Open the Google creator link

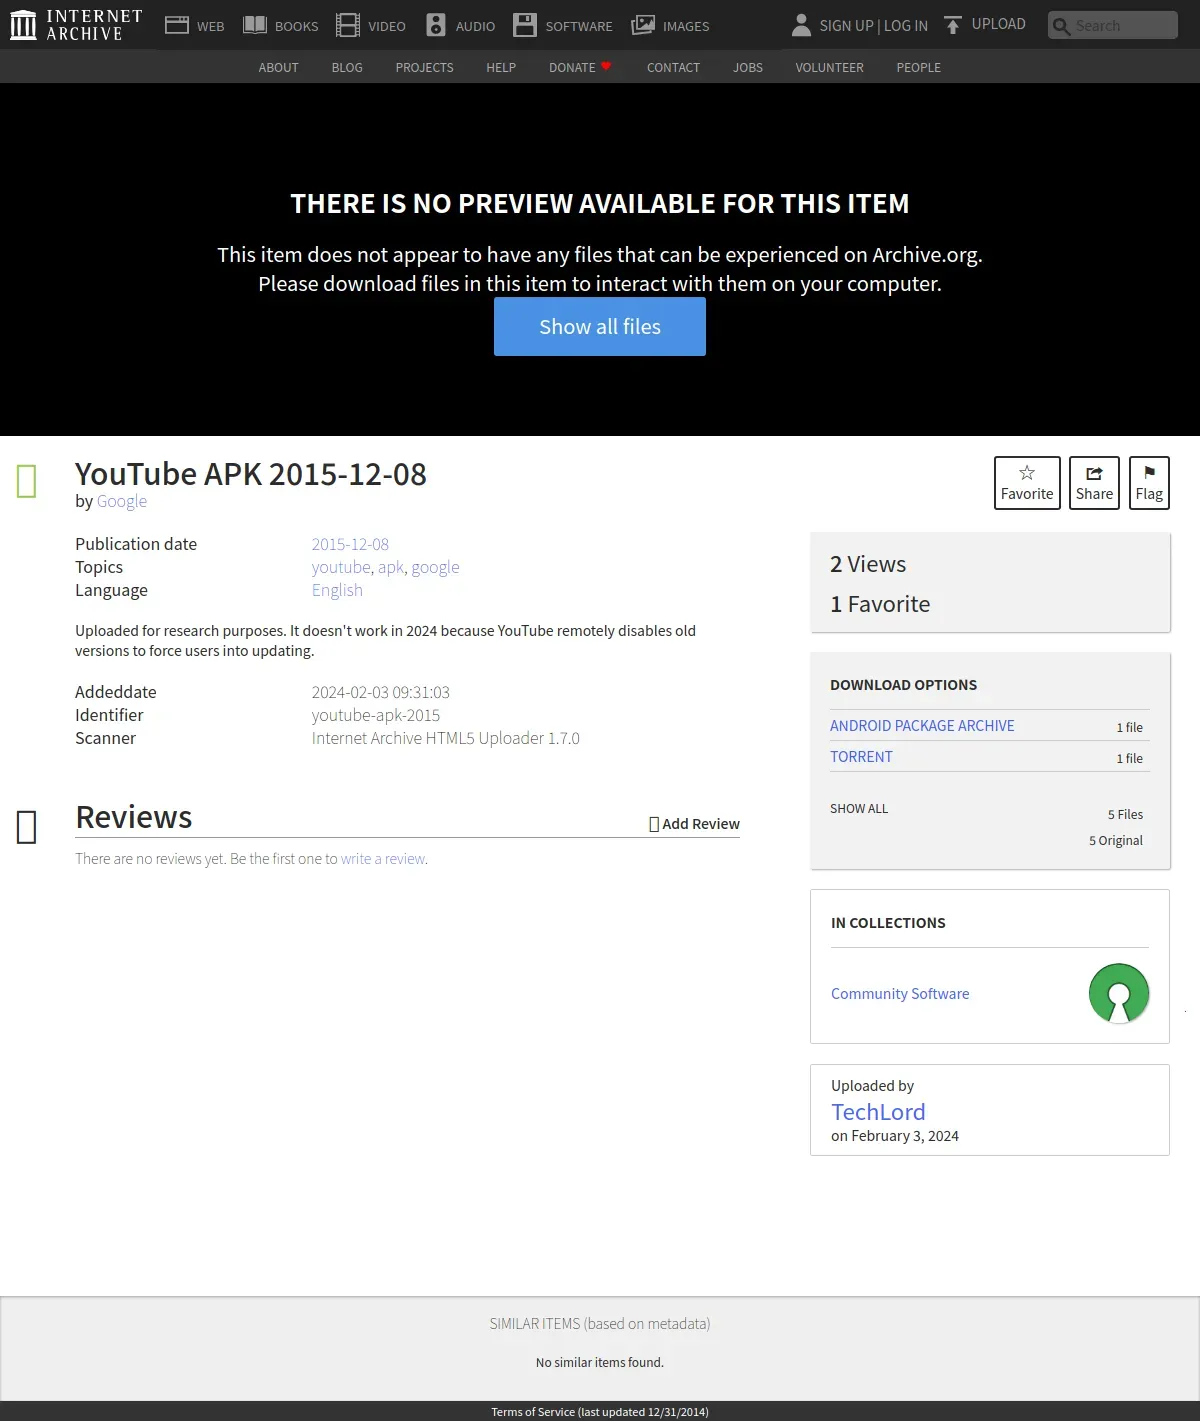122,501
